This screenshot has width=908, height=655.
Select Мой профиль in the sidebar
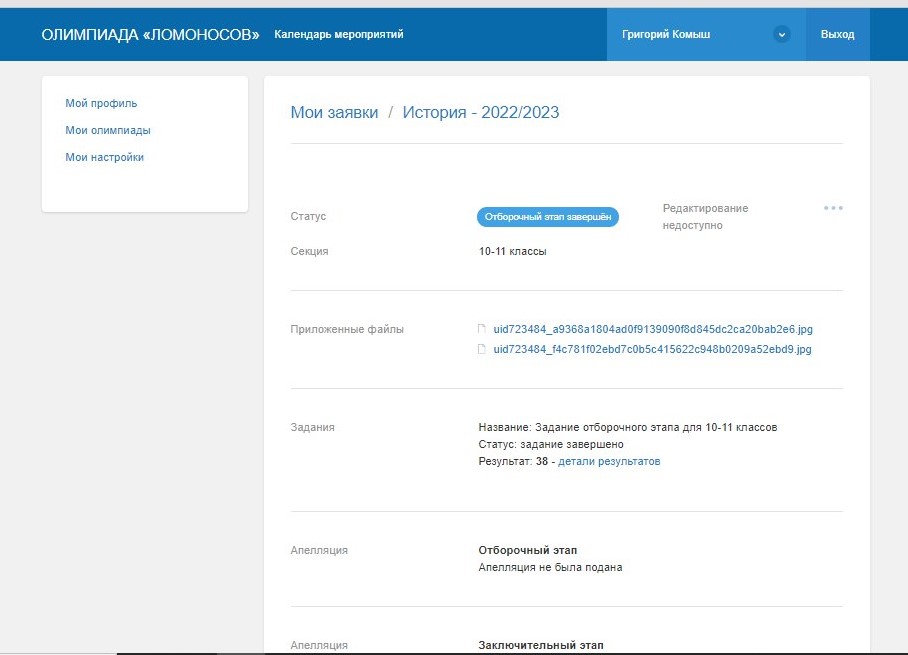[x=101, y=103]
